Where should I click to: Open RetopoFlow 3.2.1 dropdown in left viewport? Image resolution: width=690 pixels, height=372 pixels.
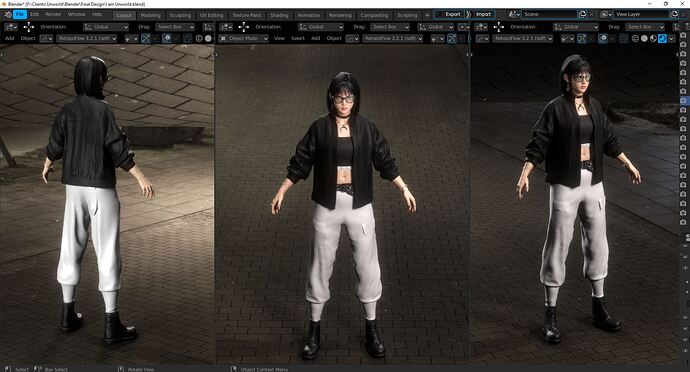87,38
